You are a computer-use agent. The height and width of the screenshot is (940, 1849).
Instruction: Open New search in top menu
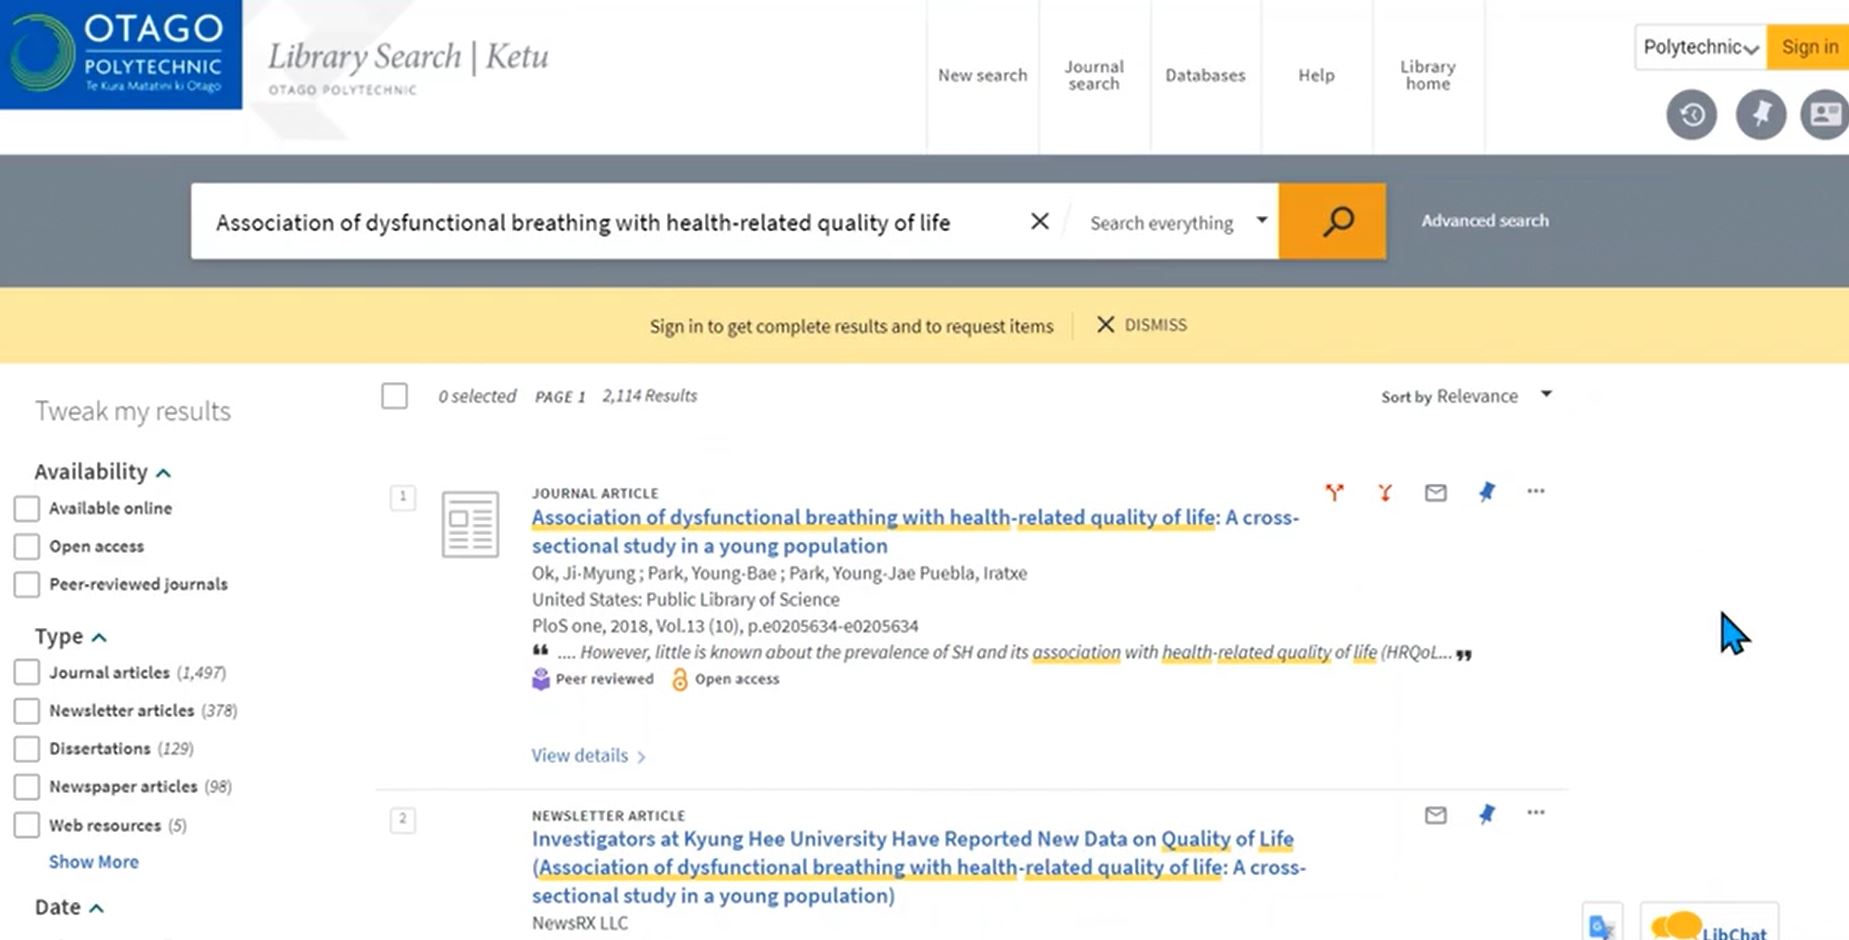[982, 75]
